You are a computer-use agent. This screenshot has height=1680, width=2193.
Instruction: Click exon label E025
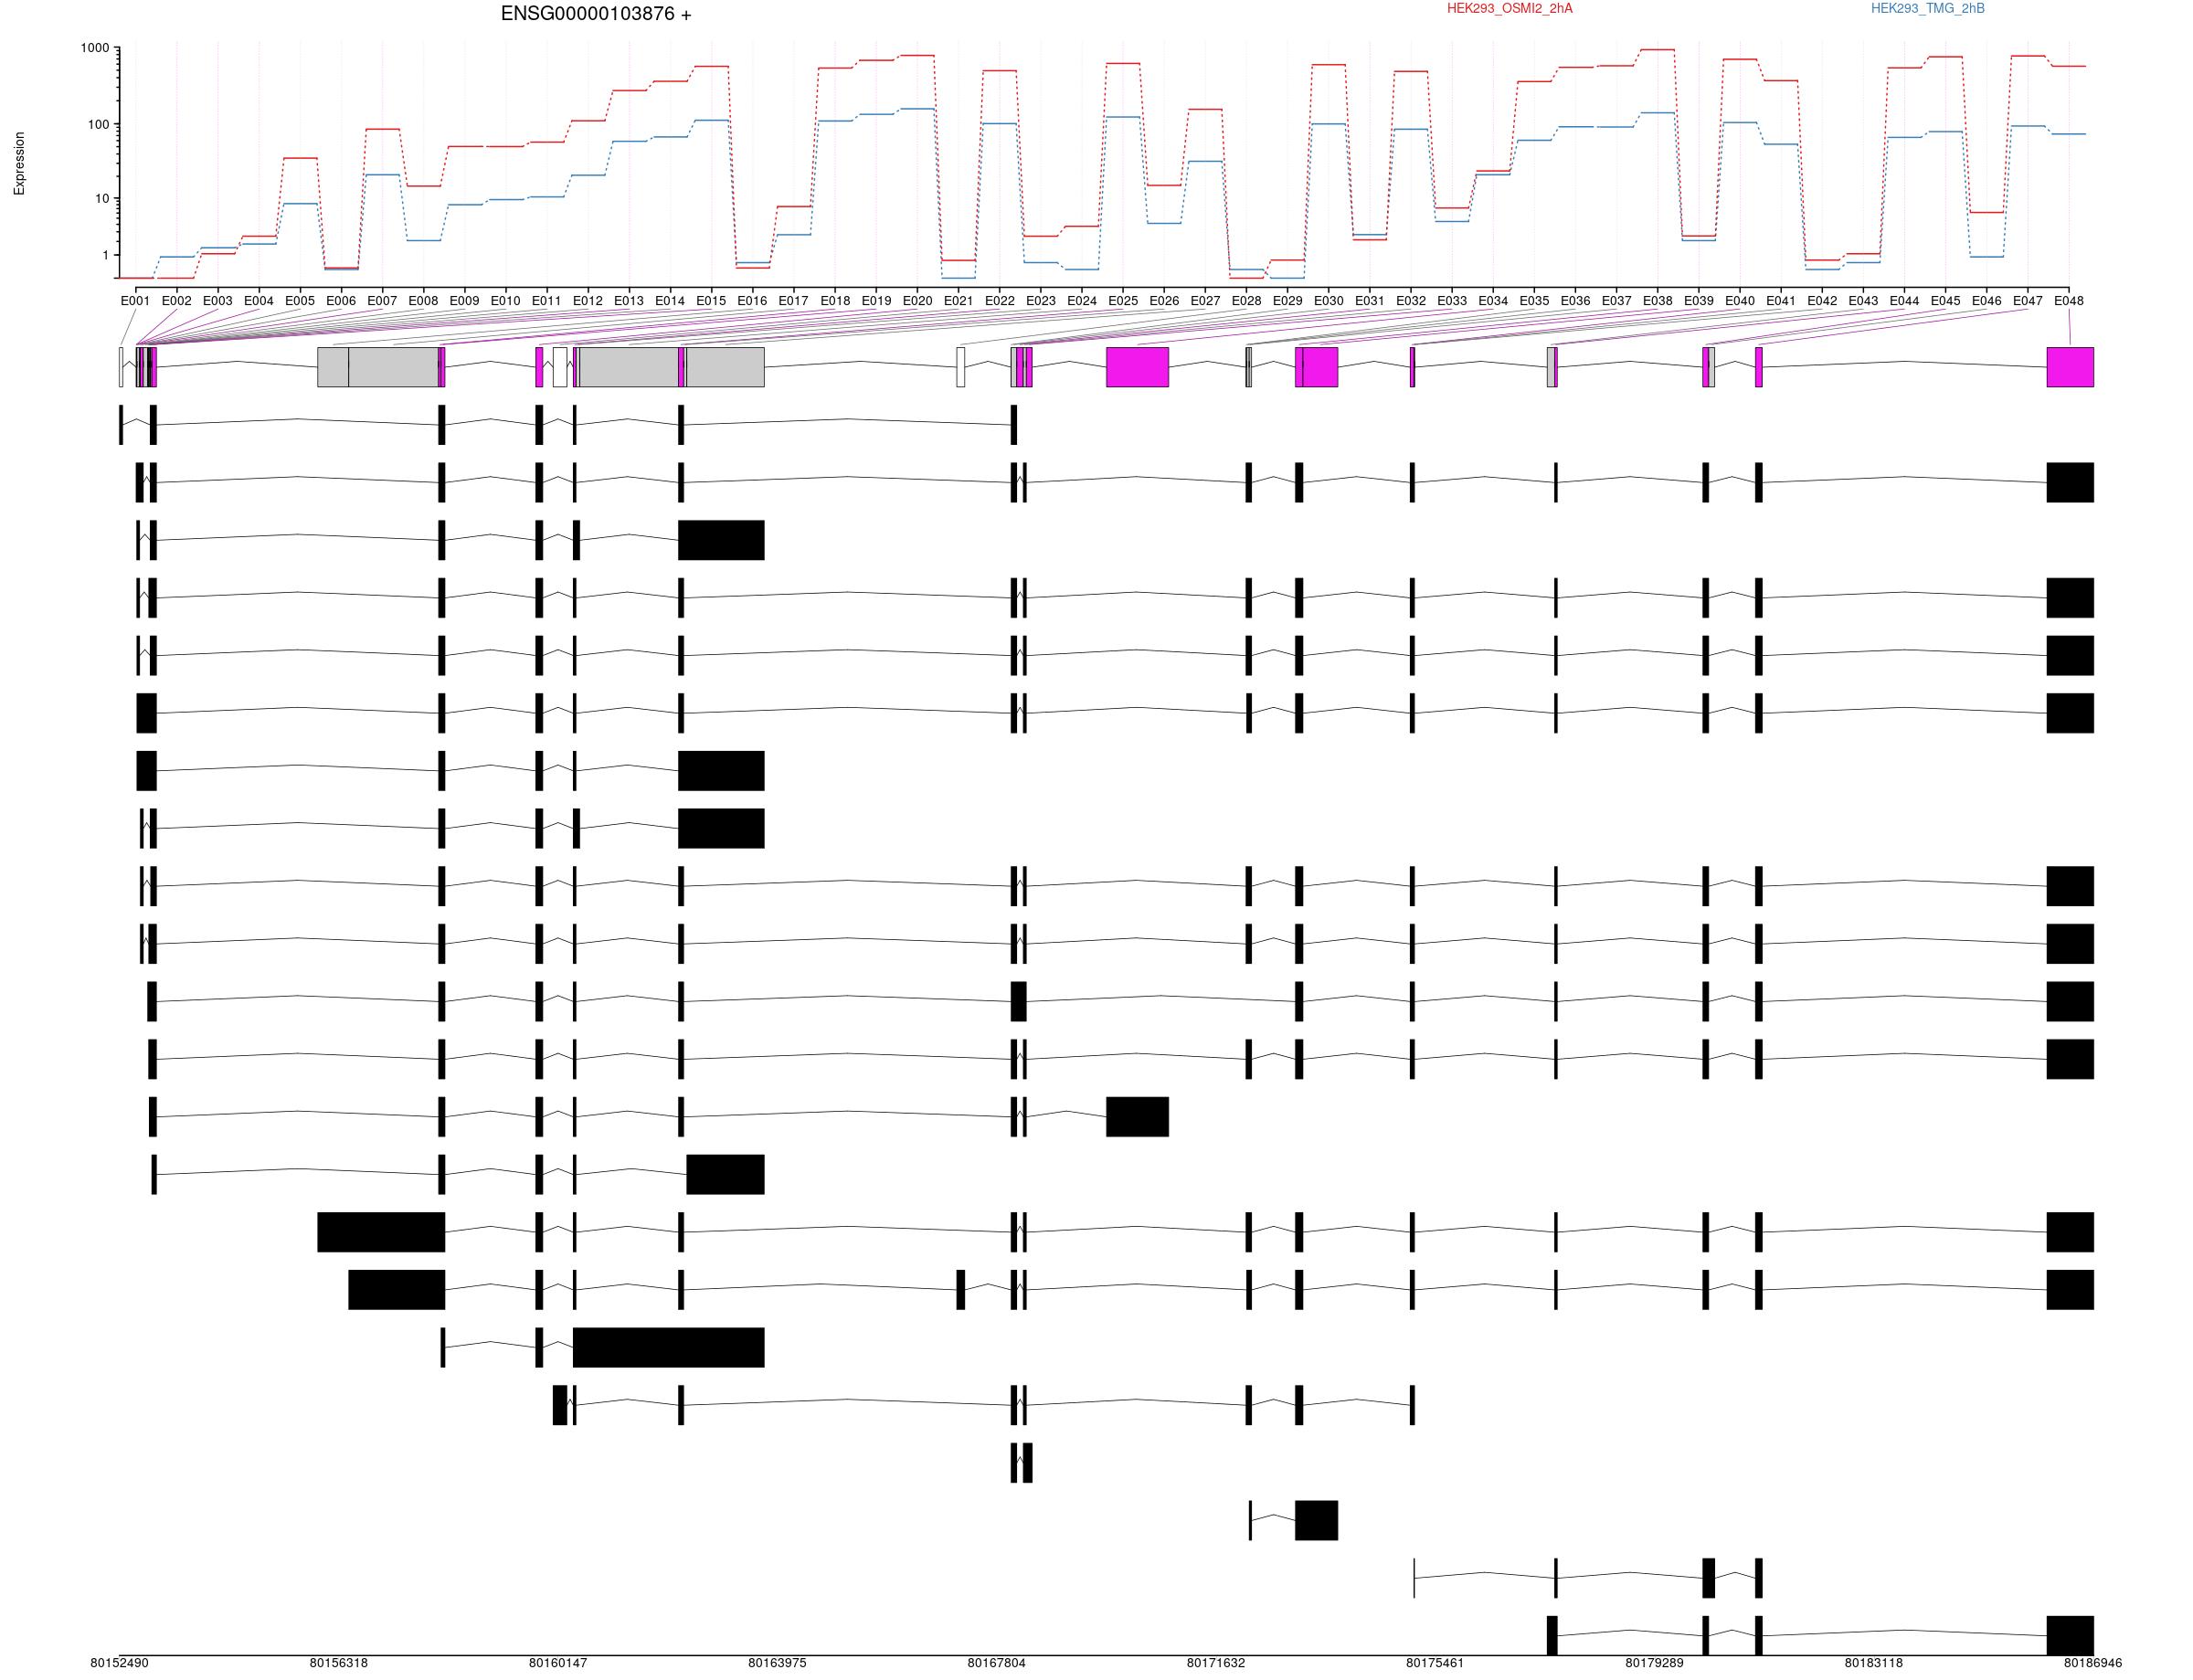tap(1123, 301)
